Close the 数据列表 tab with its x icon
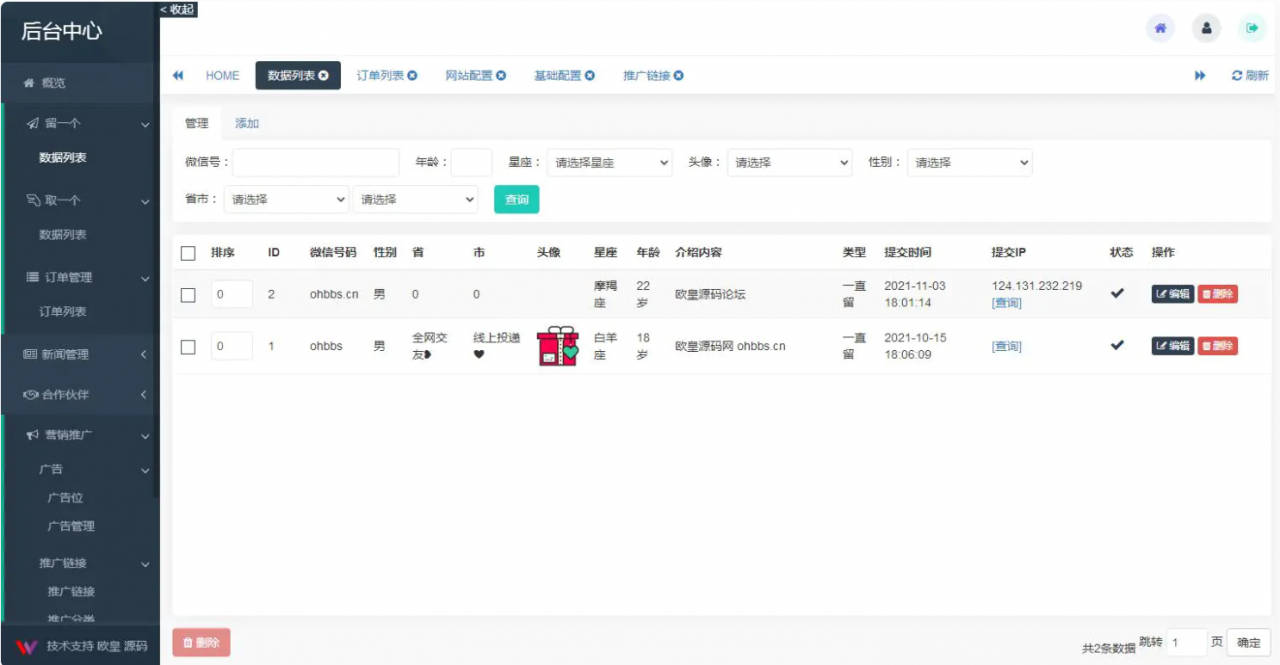The width and height of the screenshot is (1280, 665). tap(324, 76)
